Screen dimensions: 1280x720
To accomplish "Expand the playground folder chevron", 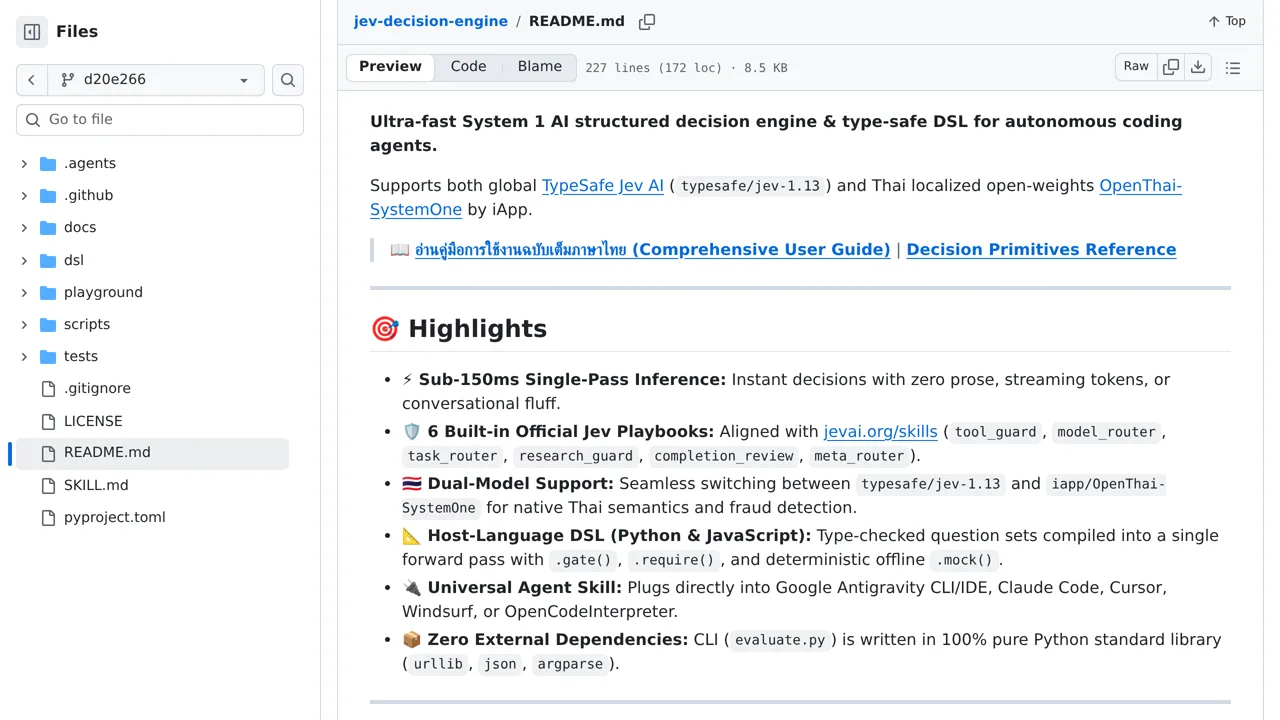I will [24, 293].
